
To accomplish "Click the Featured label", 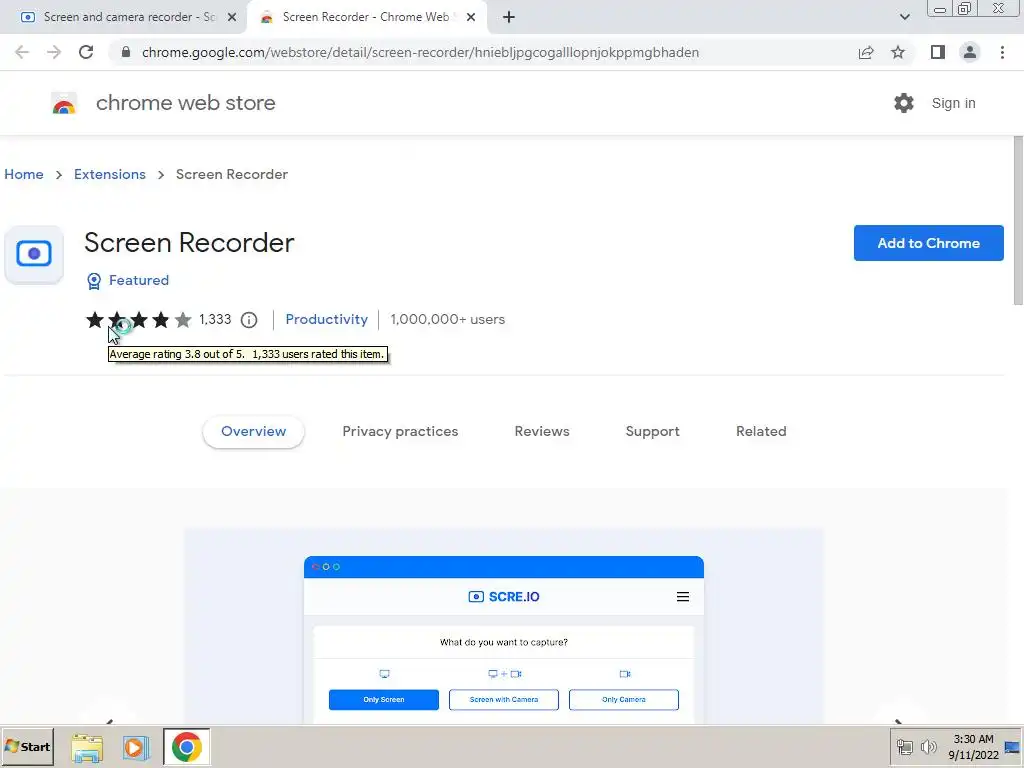I will 138,280.
